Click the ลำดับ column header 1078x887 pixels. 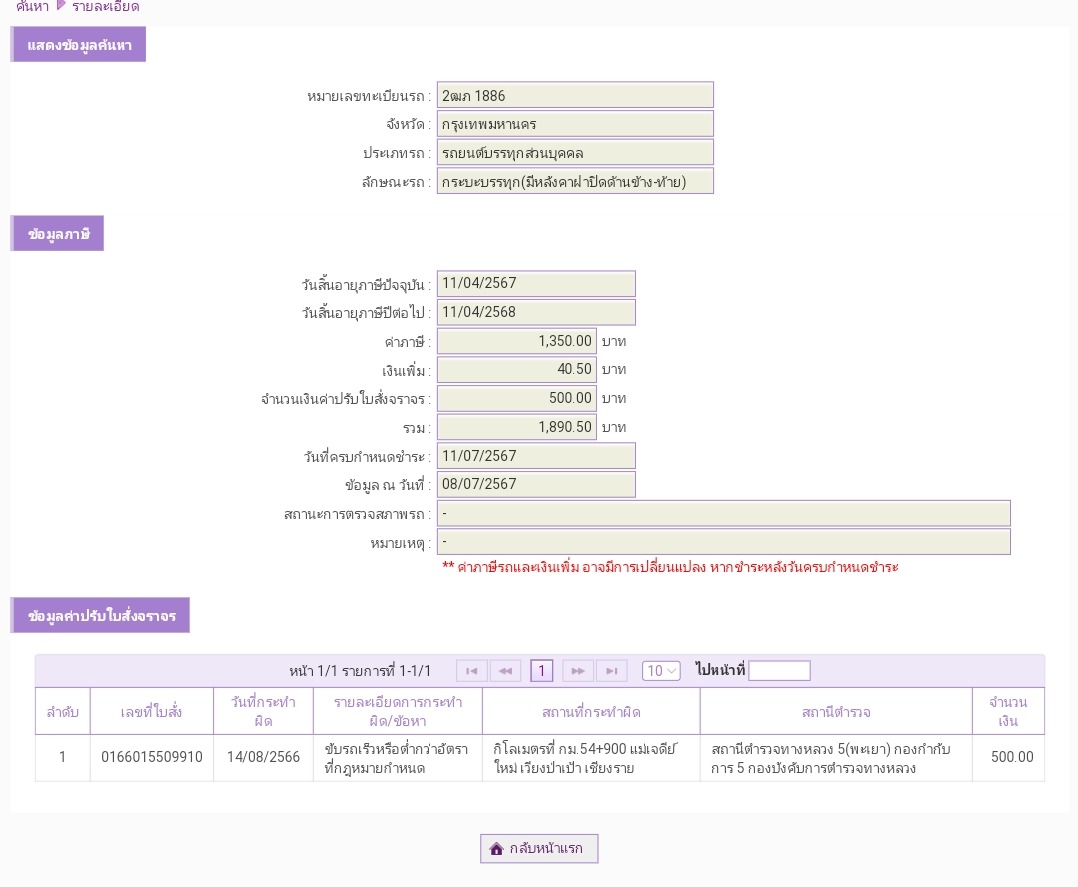tap(63, 712)
